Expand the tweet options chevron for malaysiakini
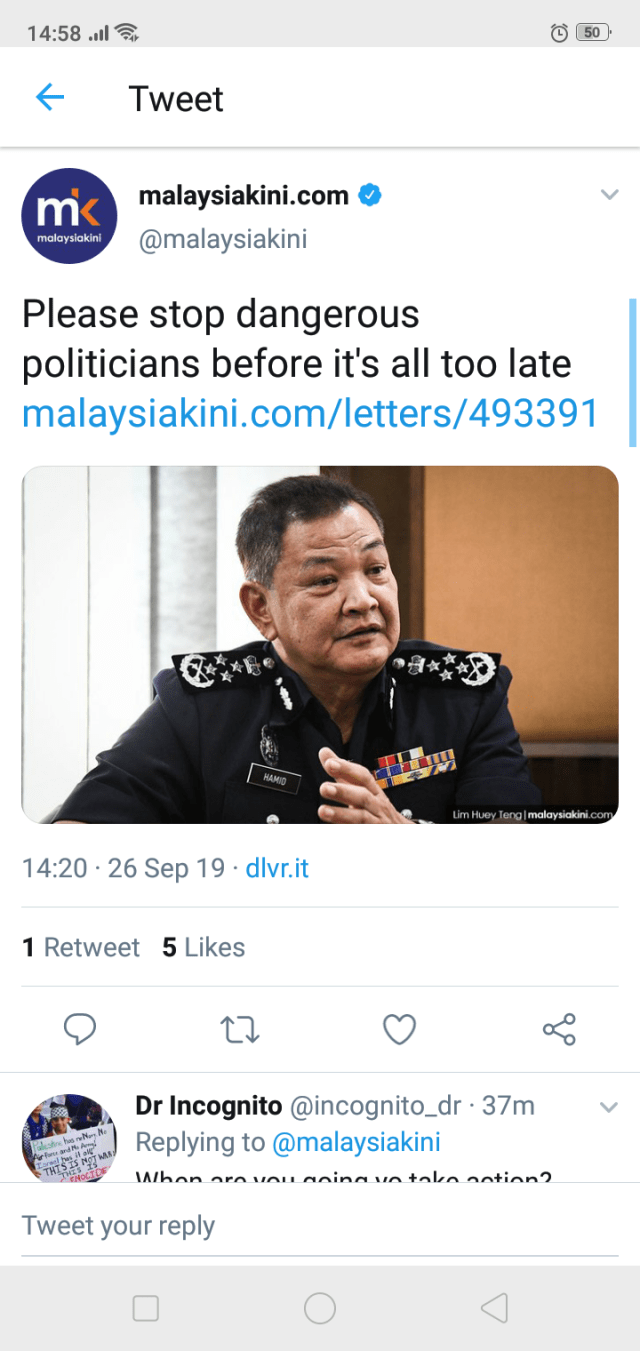The height and width of the screenshot is (1351, 640). pos(609,195)
